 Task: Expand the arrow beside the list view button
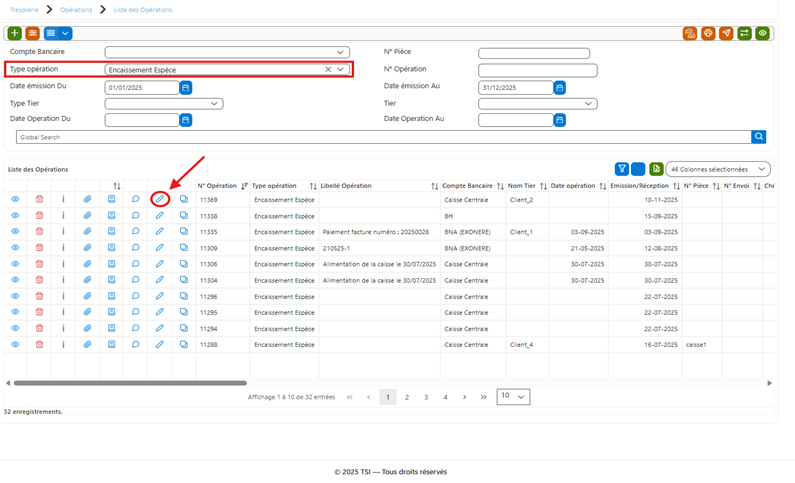pos(65,33)
